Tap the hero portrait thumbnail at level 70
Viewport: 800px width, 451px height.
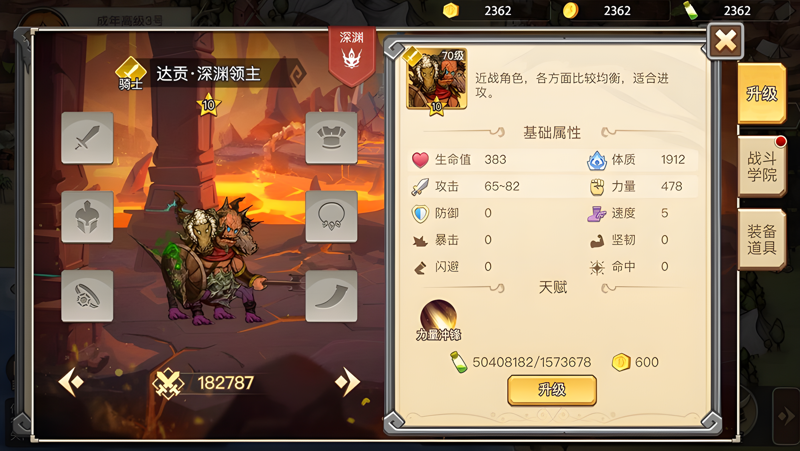click(x=437, y=79)
